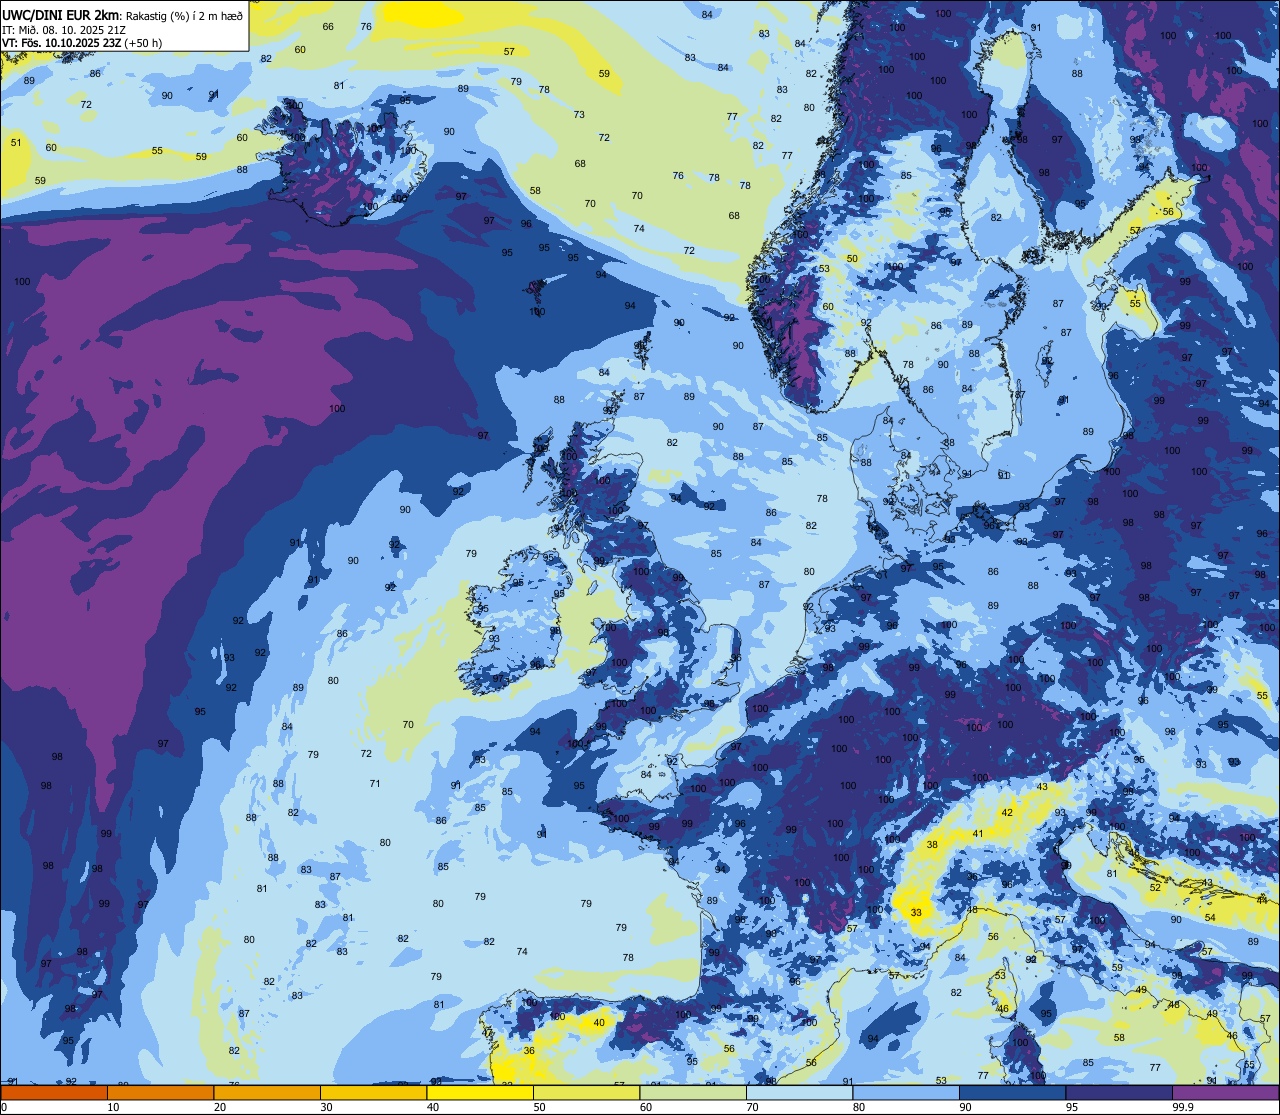1280x1115 pixels.
Task: Pick the 20–30 amber legend swatch
Action: [267, 1092]
